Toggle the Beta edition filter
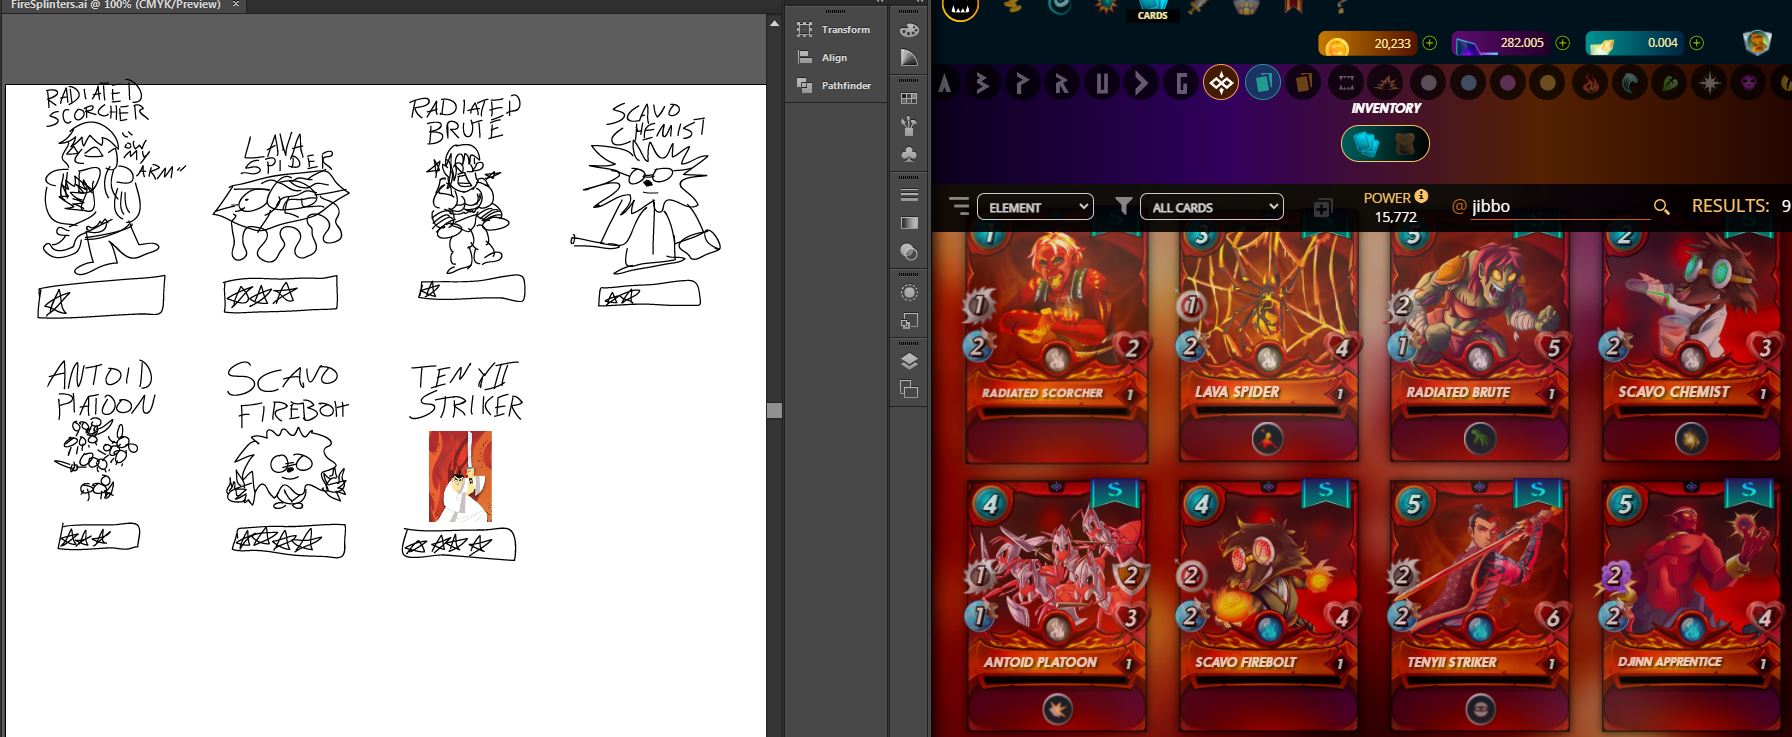1792x737 pixels. (x=982, y=83)
